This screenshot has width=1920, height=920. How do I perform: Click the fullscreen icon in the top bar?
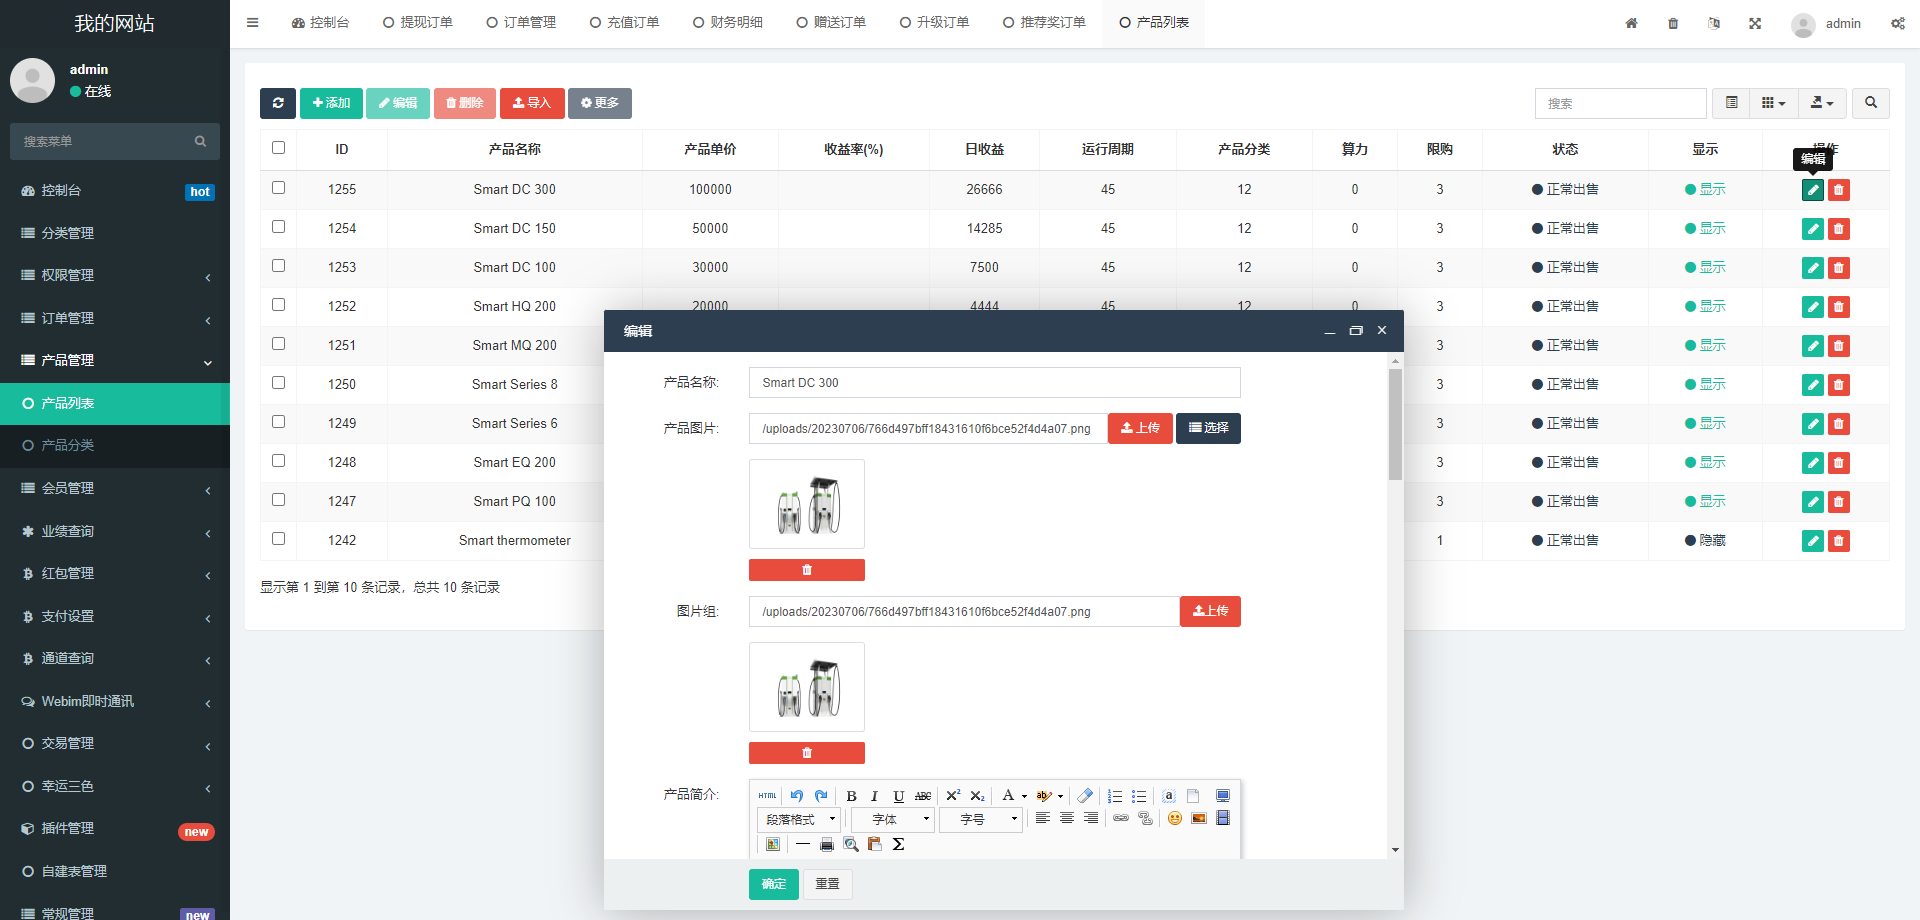(1755, 23)
